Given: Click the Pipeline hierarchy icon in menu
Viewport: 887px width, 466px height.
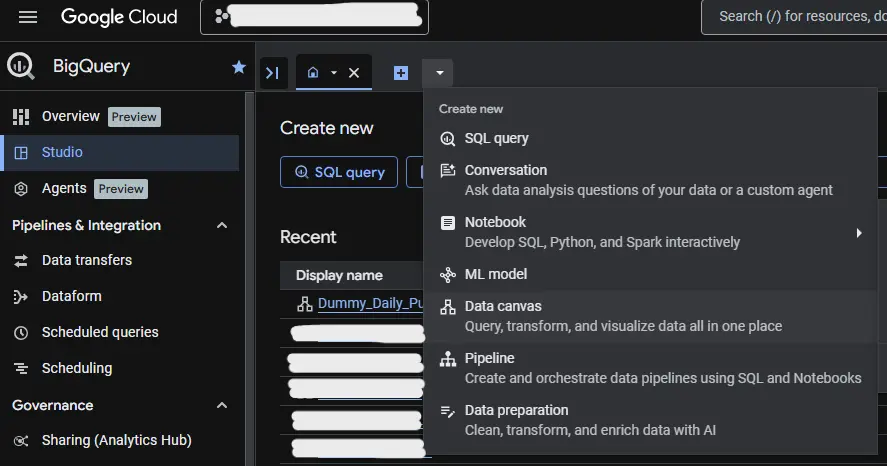Looking at the screenshot, I should coord(447,359).
